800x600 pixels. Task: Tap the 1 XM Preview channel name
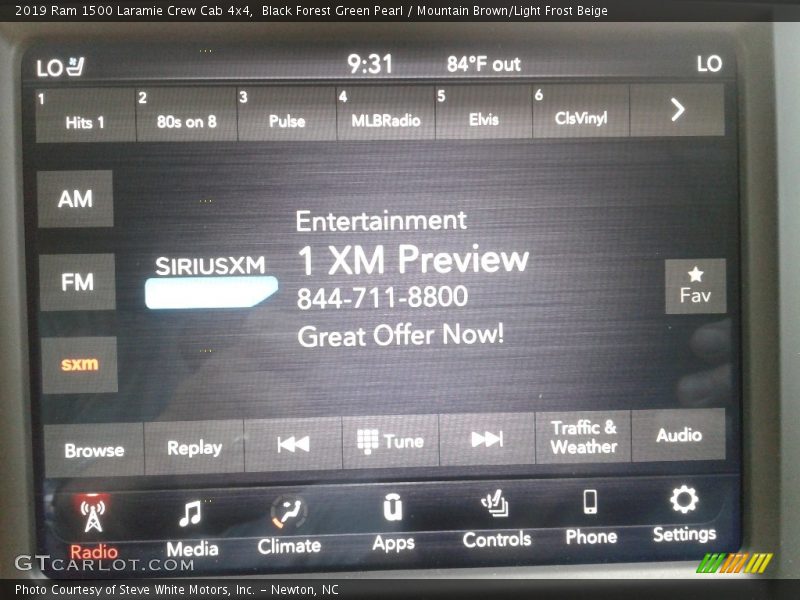pyautogui.click(x=413, y=259)
